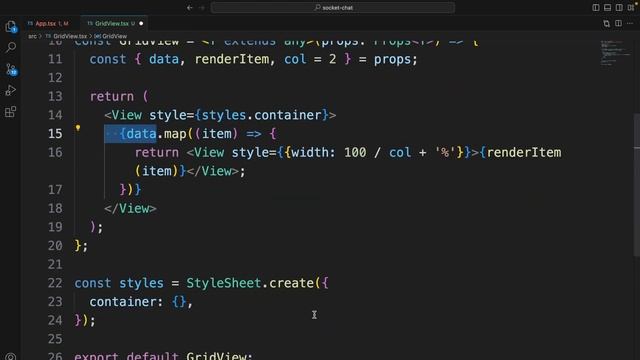Go back with the navigation arrow

[190, 7]
